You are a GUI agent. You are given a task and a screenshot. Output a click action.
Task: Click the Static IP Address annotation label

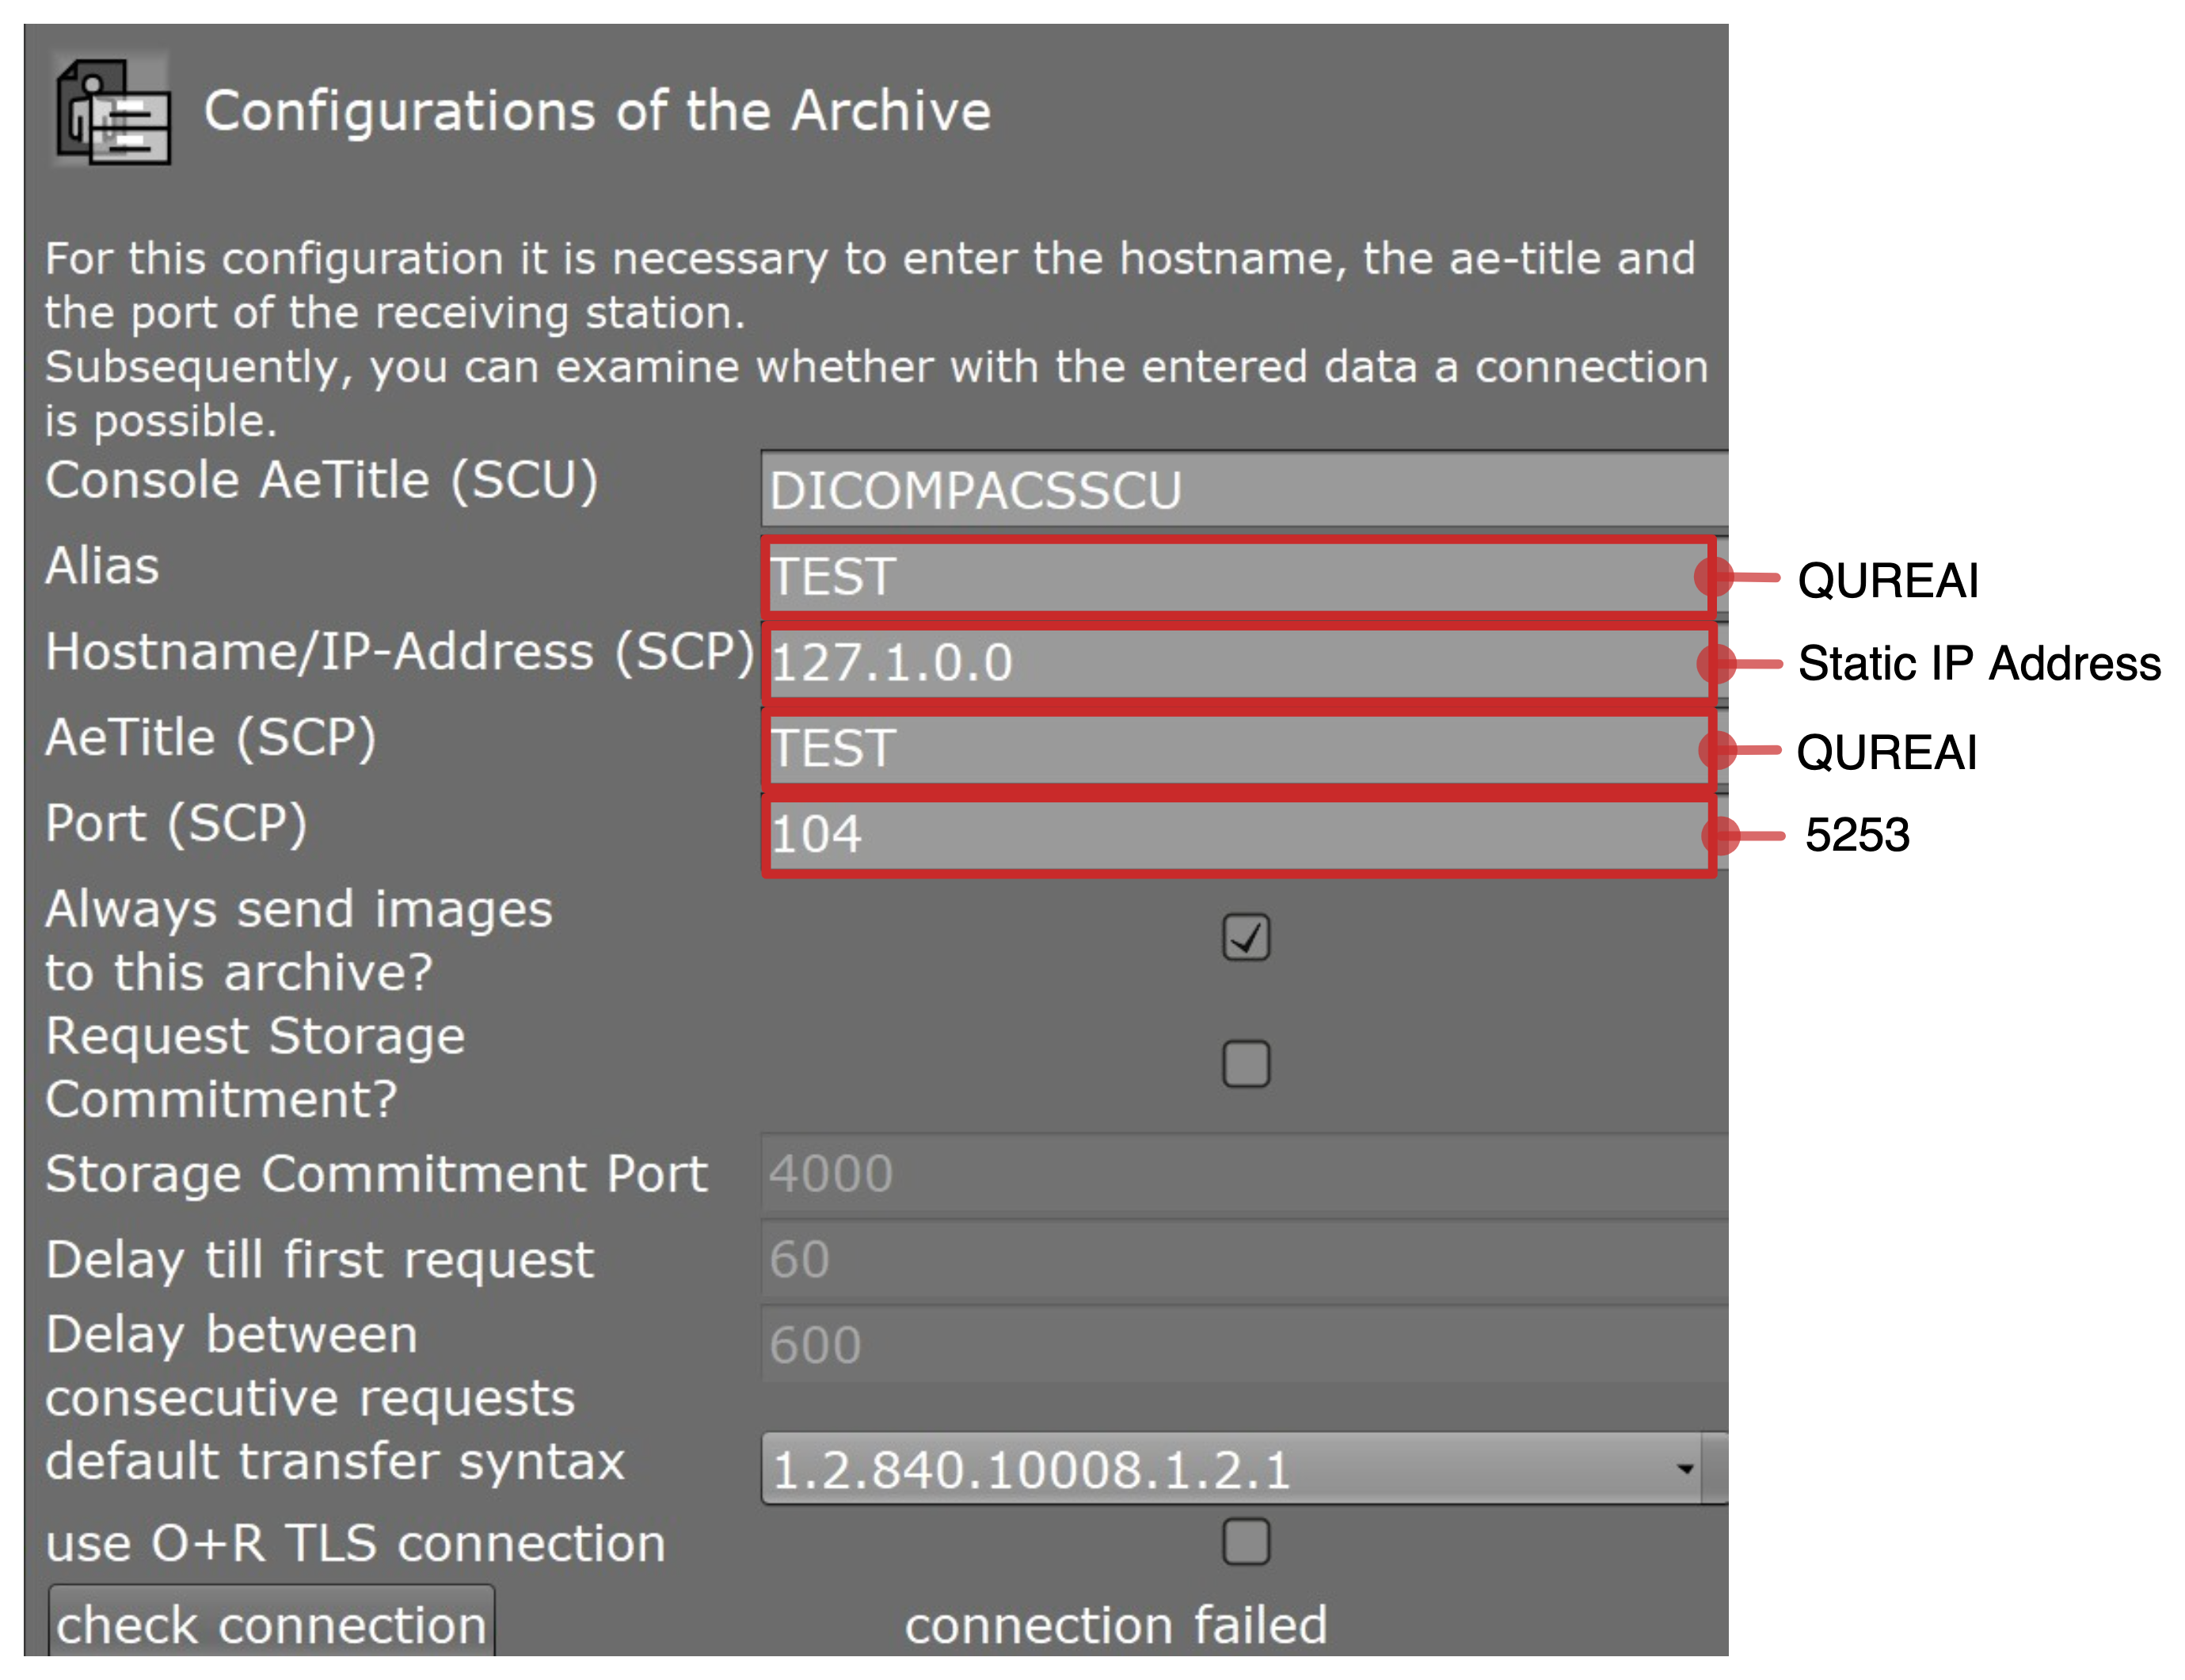point(1979,664)
